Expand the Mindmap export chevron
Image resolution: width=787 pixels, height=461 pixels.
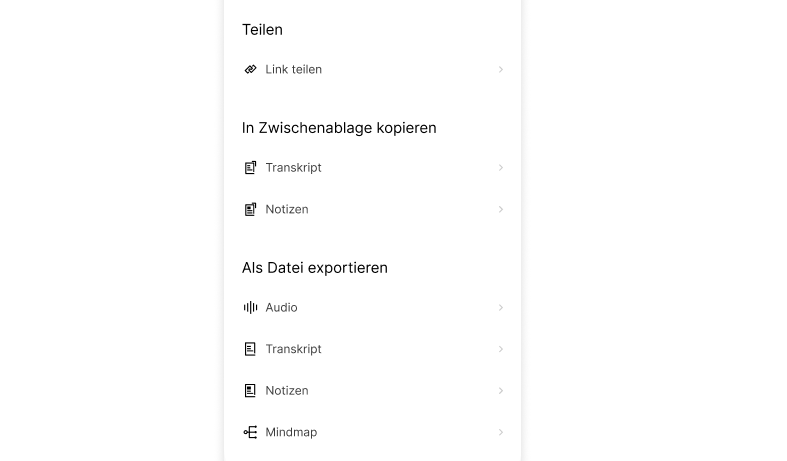coord(501,433)
